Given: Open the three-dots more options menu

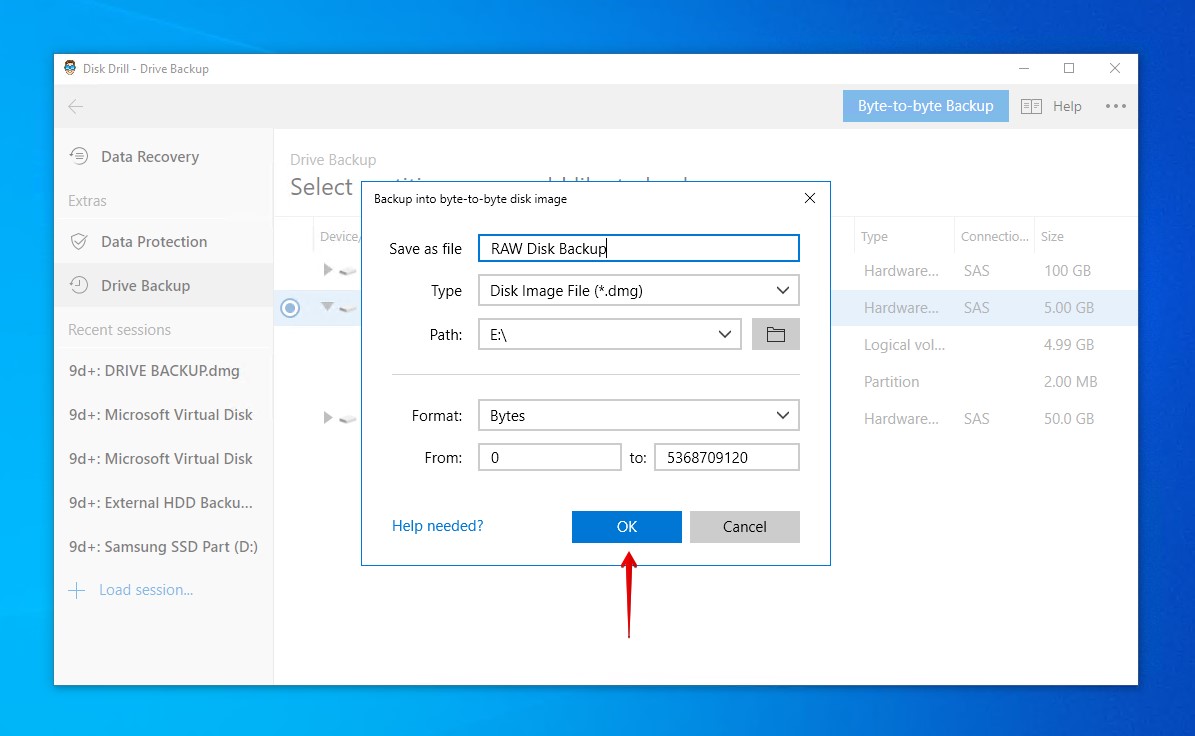Looking at the screenshot, I should 1116,107.
